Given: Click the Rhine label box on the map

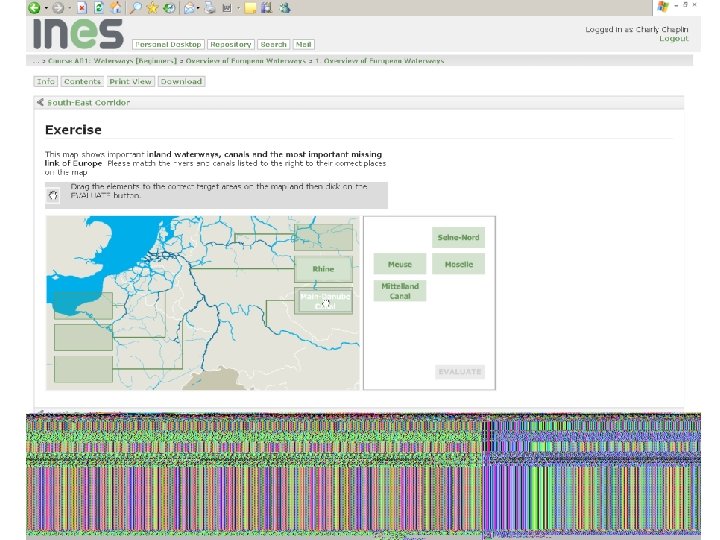Looking at the screenshot, I should coord(323,269).
